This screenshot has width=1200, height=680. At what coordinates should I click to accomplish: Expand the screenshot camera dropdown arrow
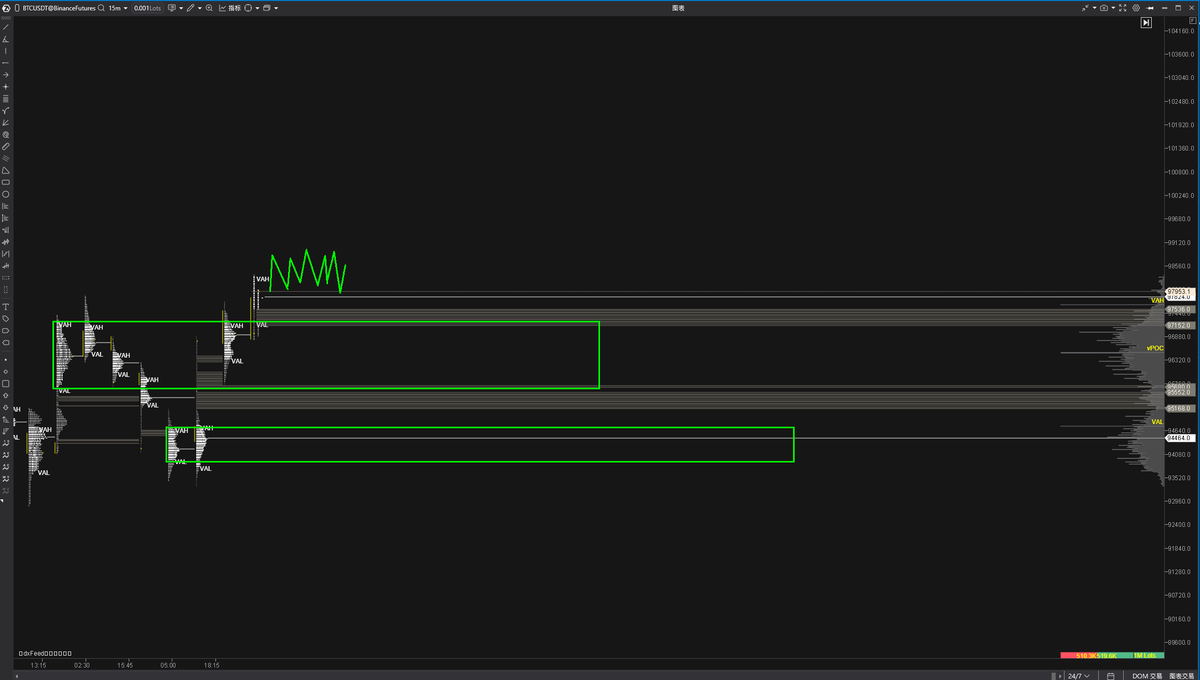pos(1113,8)
